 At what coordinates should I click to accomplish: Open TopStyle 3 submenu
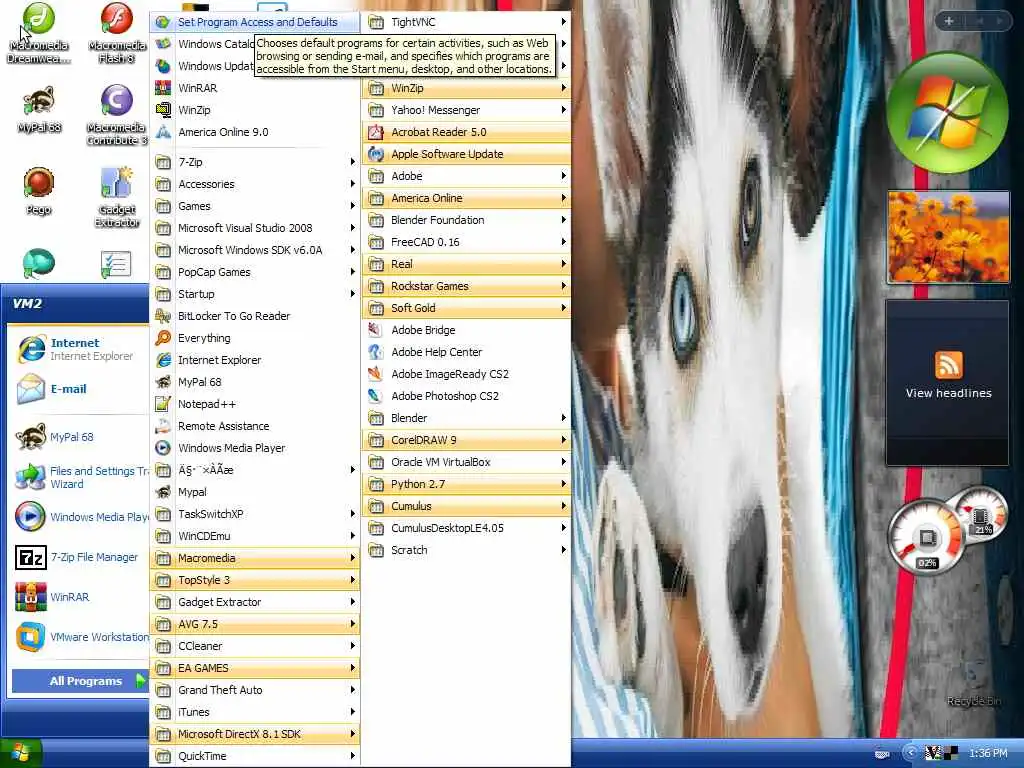click(x=255, y=580)
